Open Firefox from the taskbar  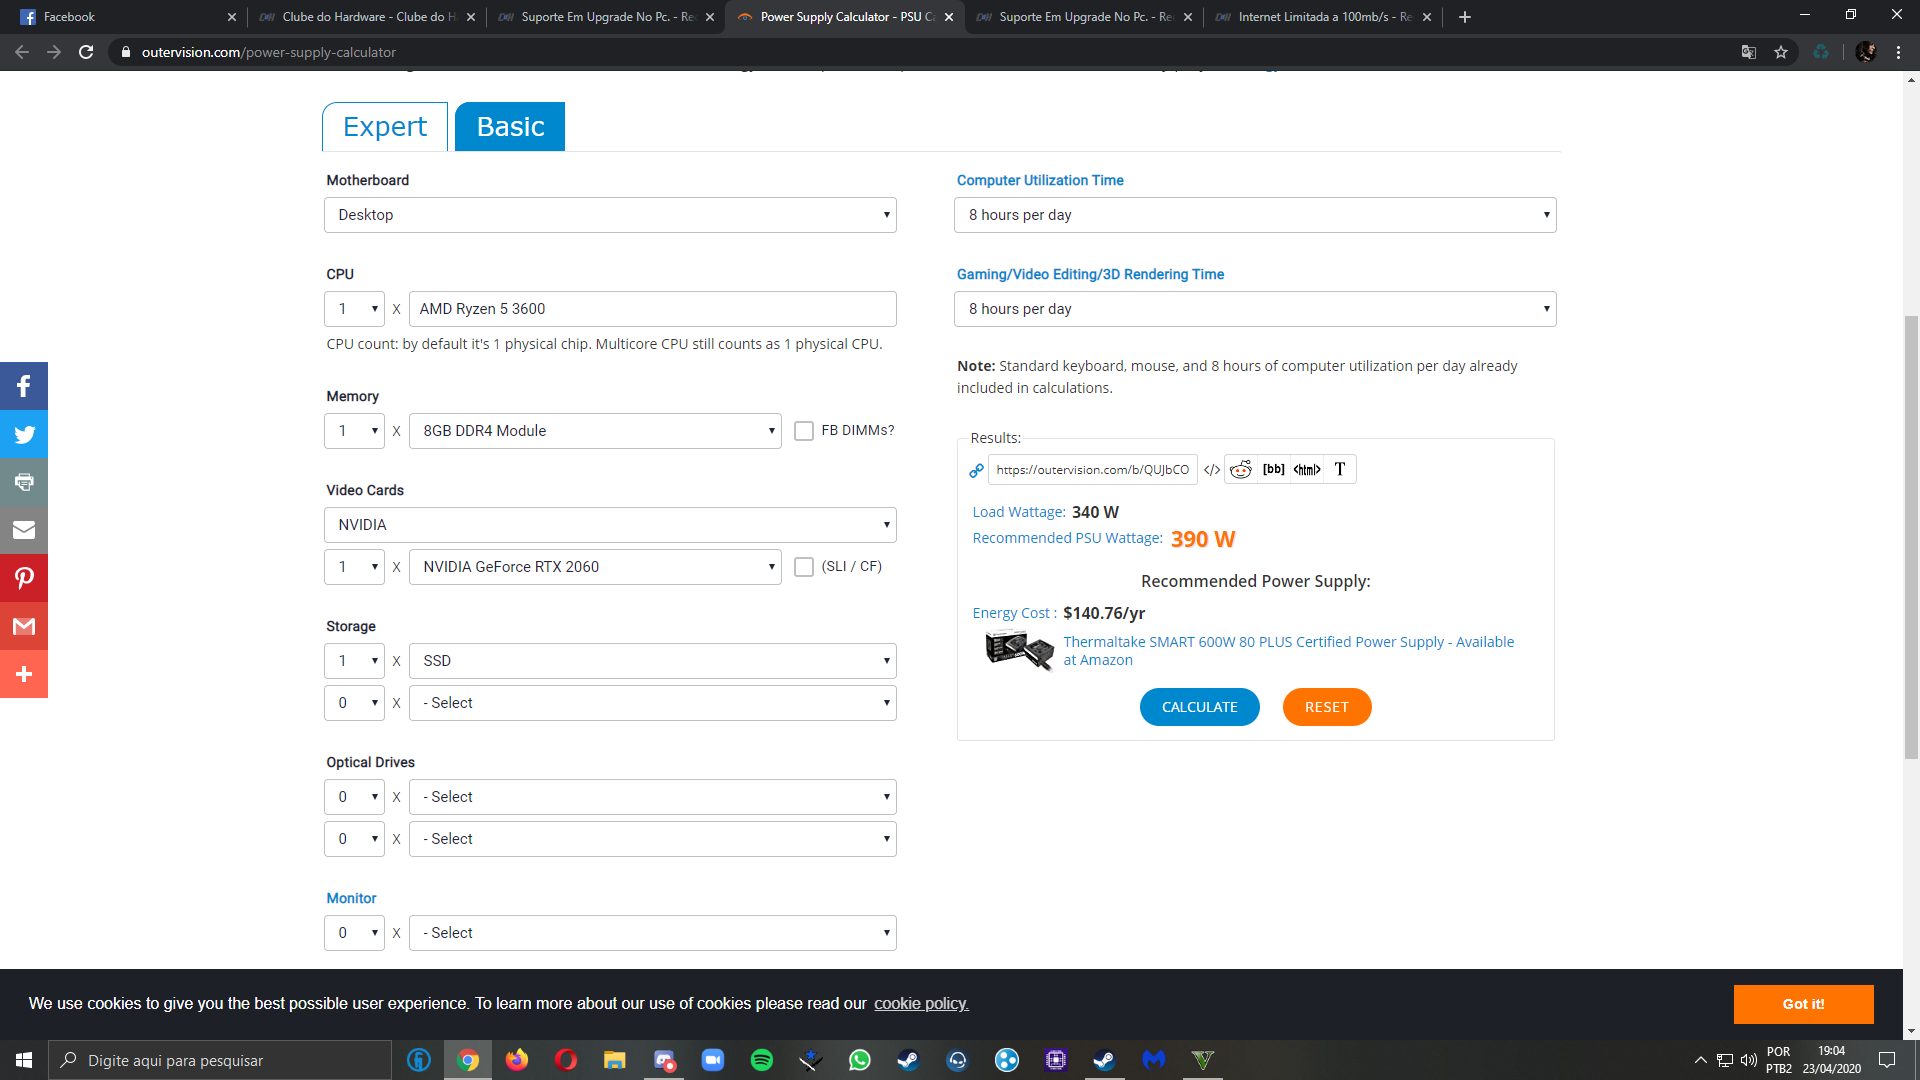[516, 1060]
